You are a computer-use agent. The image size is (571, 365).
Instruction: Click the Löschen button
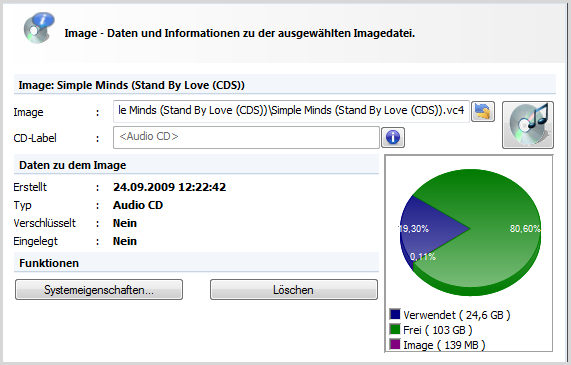[294, 290]
